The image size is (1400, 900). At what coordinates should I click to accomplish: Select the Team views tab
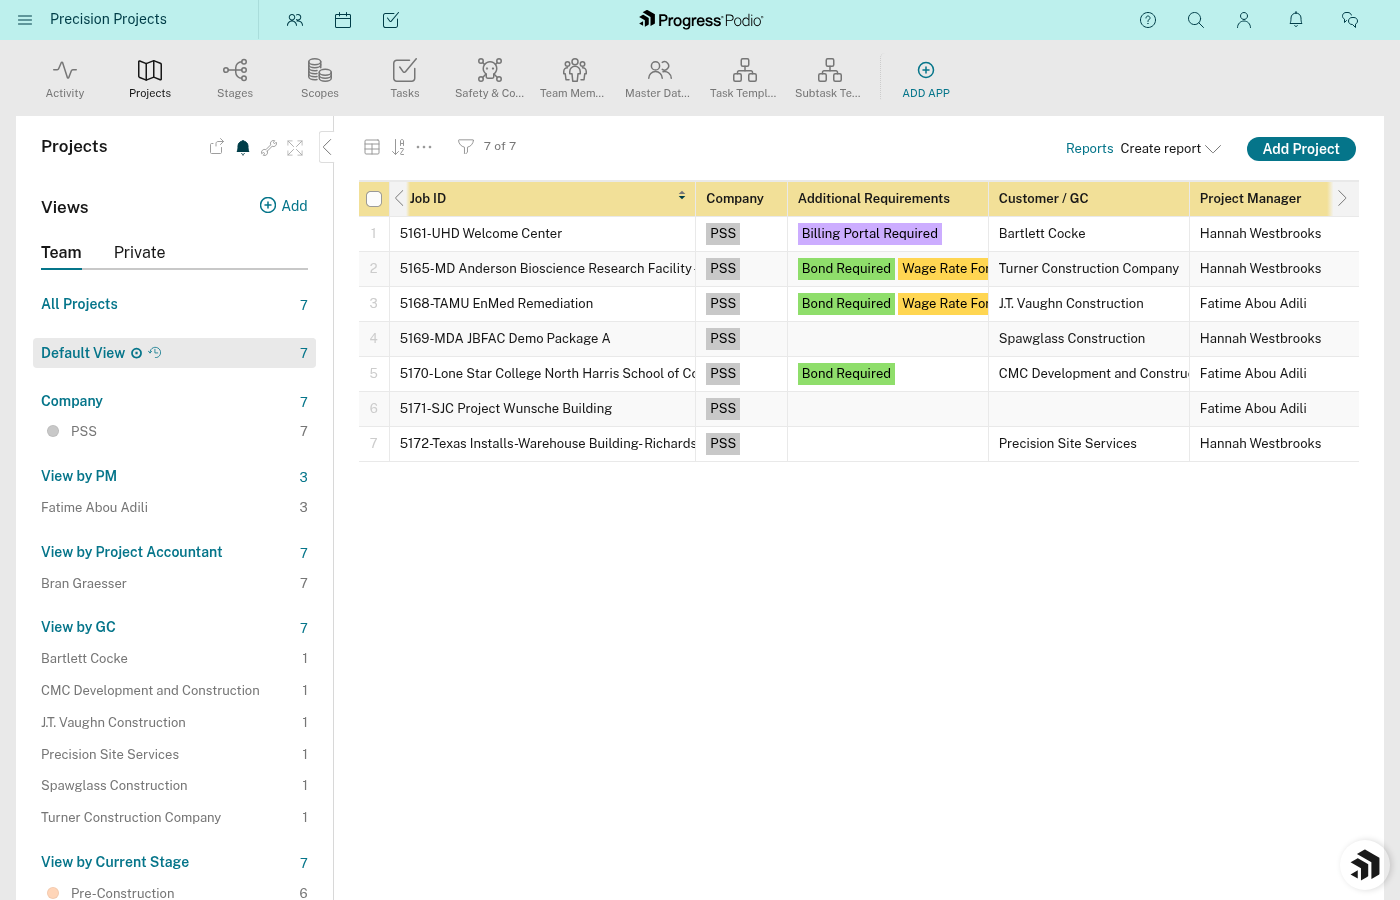click(x=61, y=252)
